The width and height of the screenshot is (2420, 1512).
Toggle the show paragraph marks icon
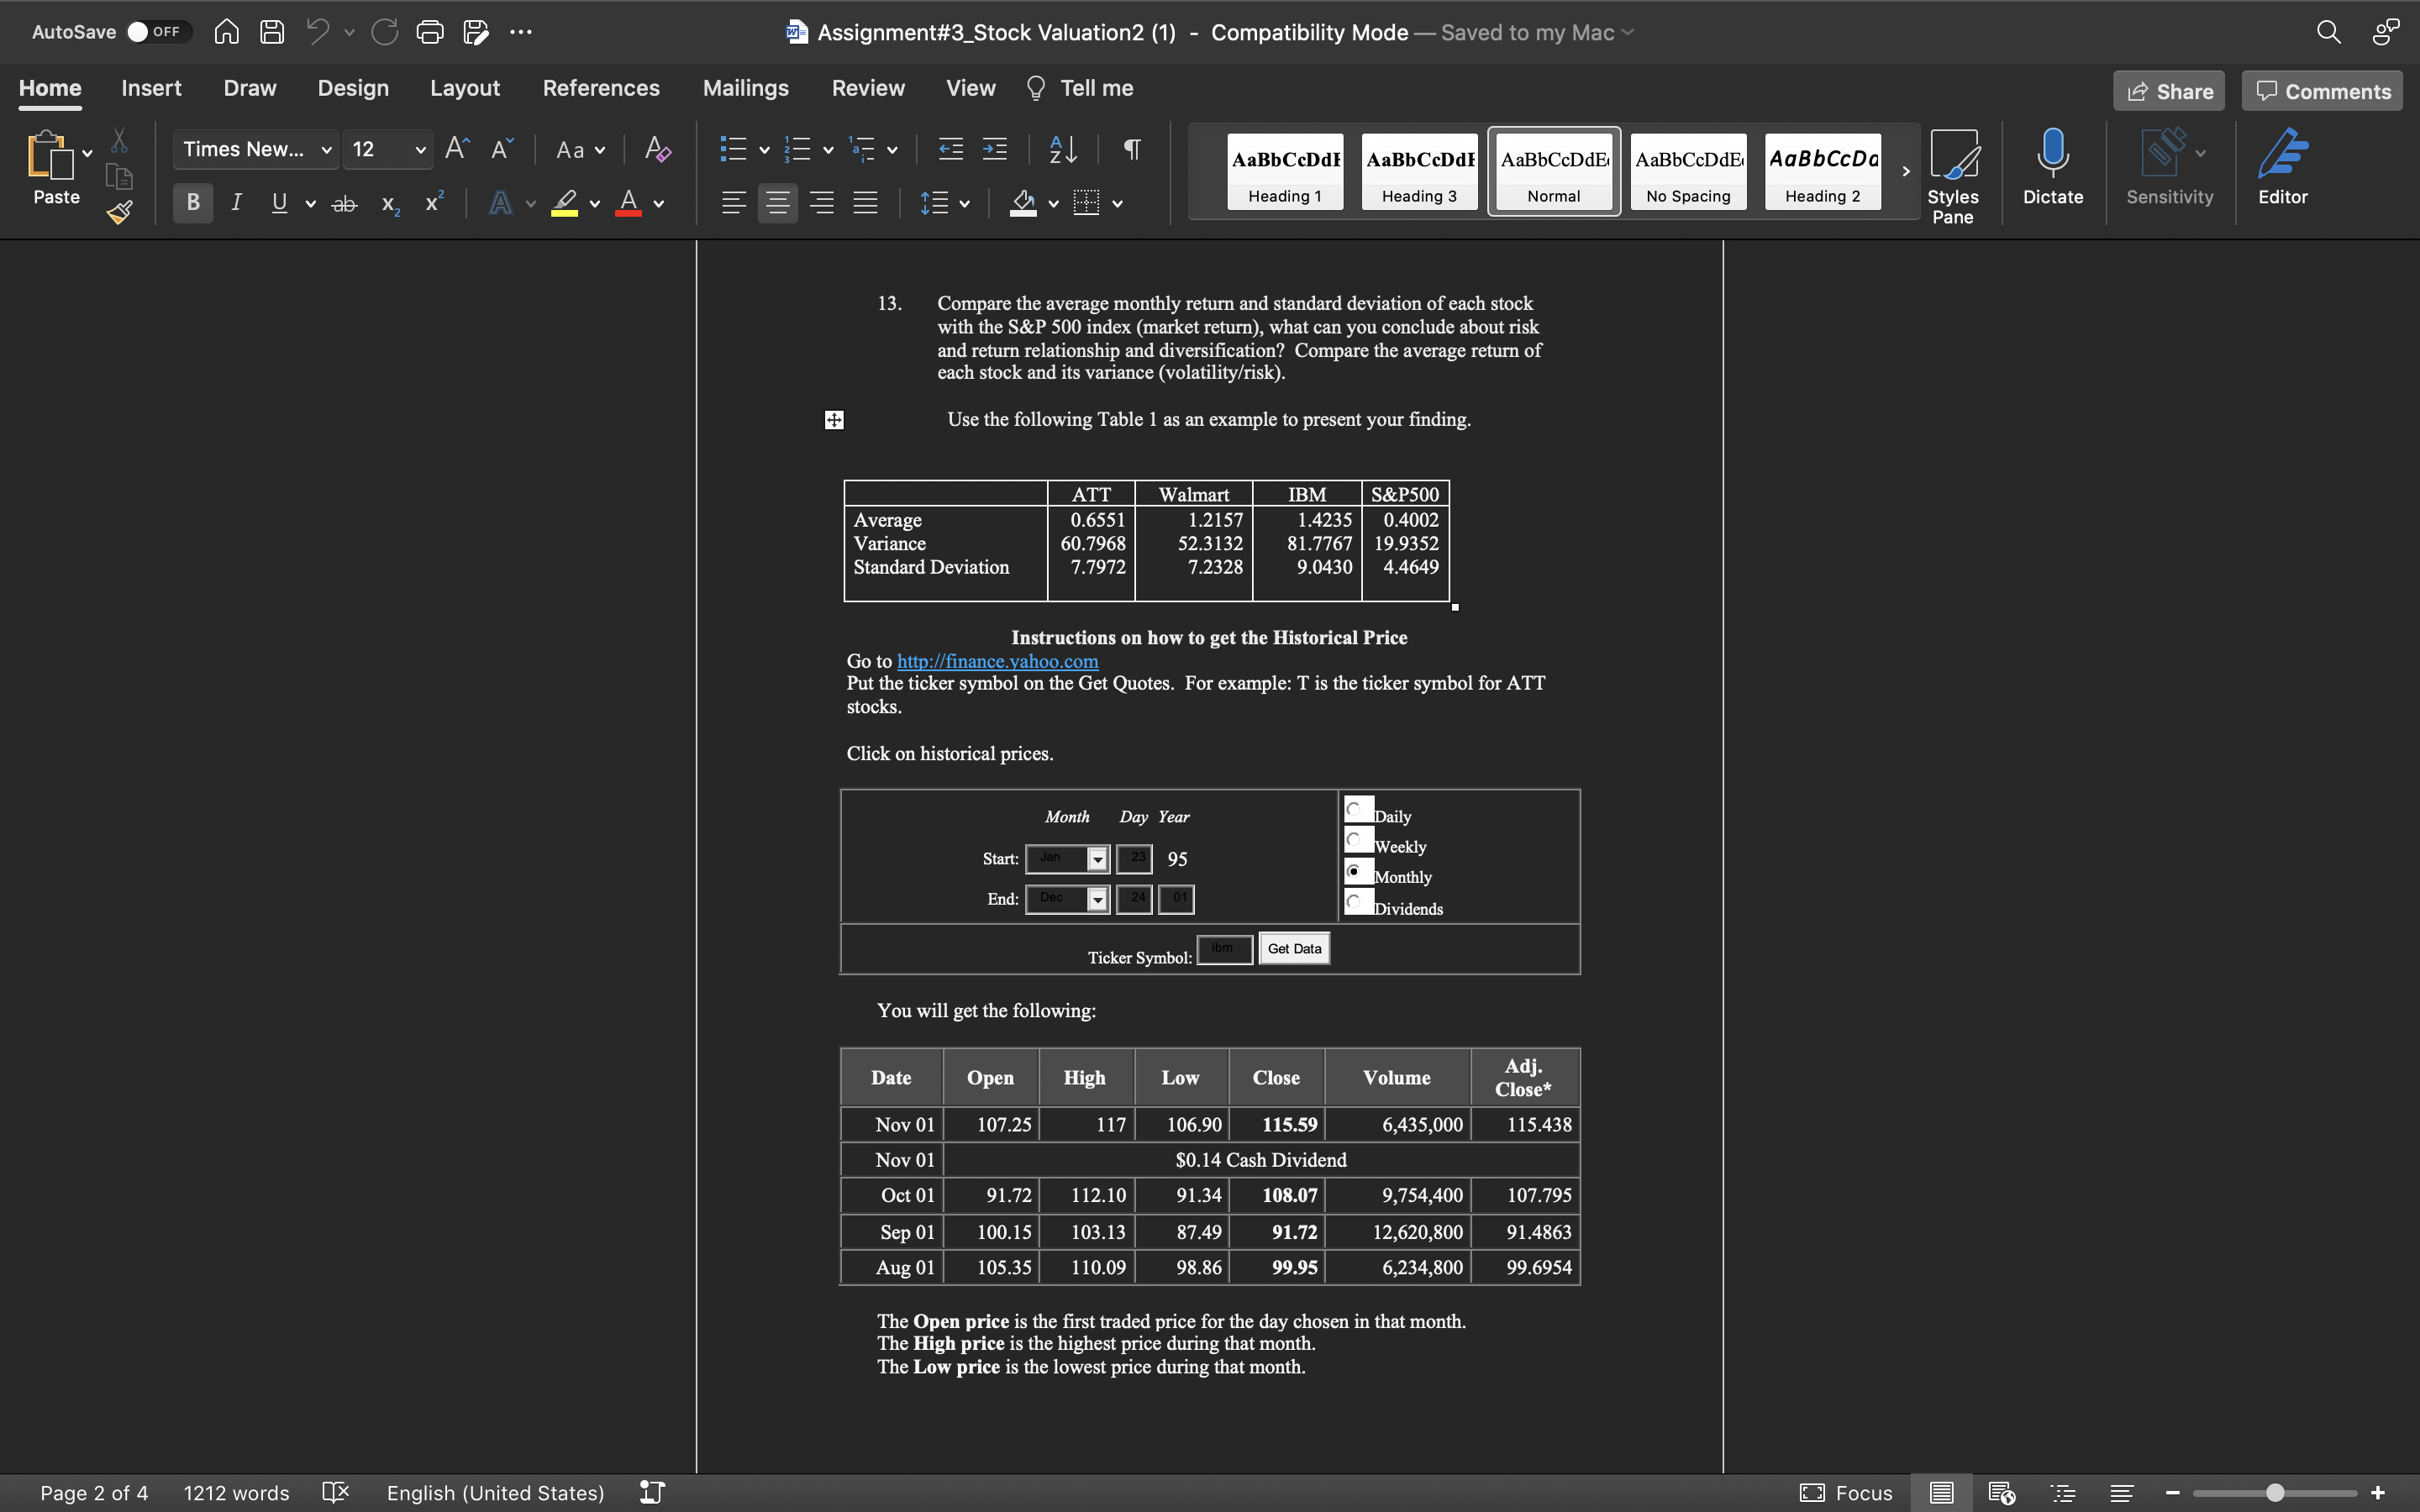1131,150
